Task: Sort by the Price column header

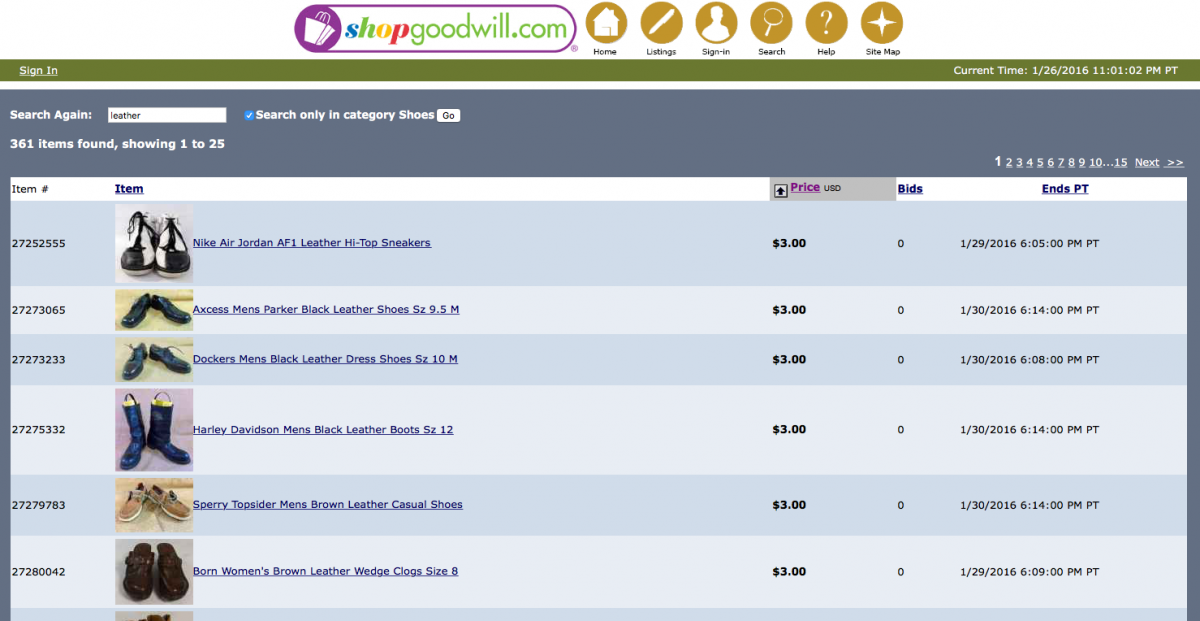Action: click(805, 187)
